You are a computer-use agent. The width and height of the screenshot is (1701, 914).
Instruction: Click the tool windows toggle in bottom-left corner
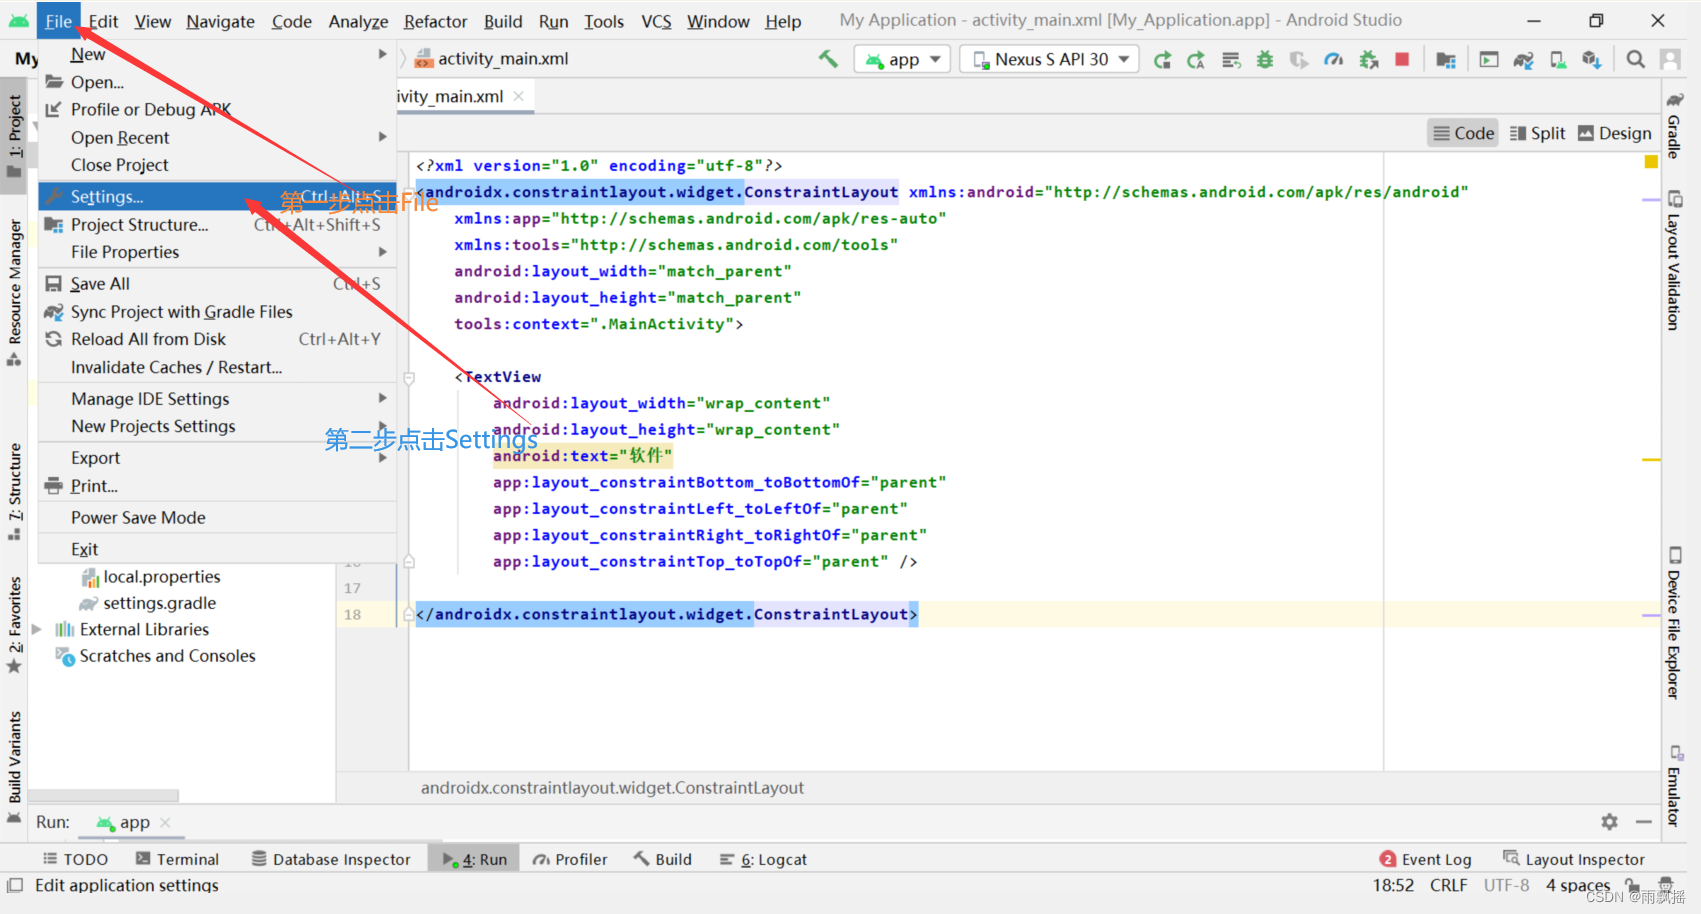point(15,885)
